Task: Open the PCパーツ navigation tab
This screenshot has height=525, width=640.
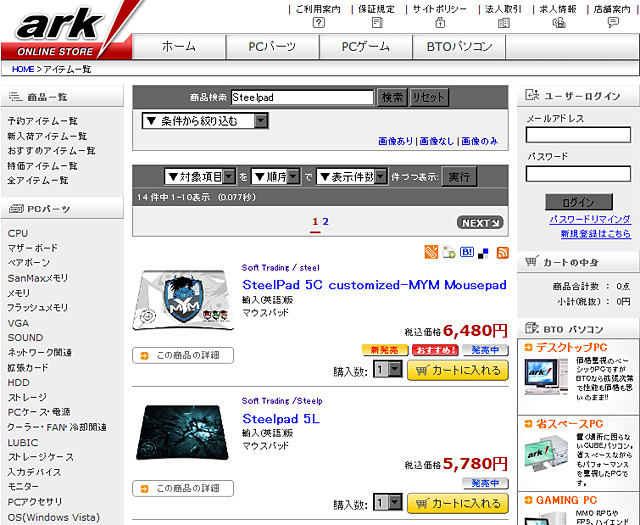Action: 272,47
